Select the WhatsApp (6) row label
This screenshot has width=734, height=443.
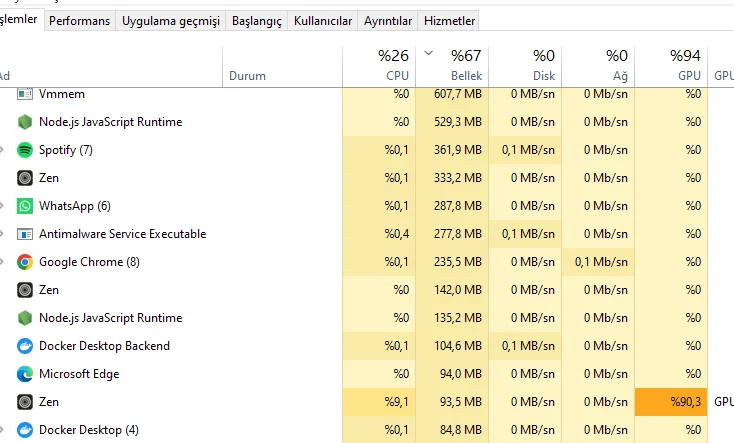(75, 206)
